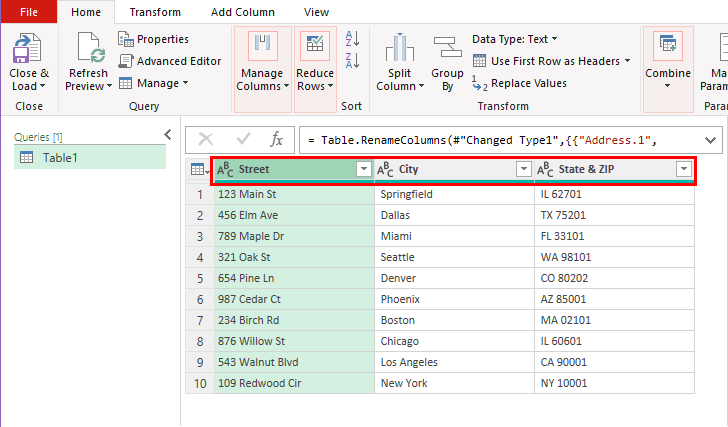Select cell Los Angeles

tap(455, 362)
